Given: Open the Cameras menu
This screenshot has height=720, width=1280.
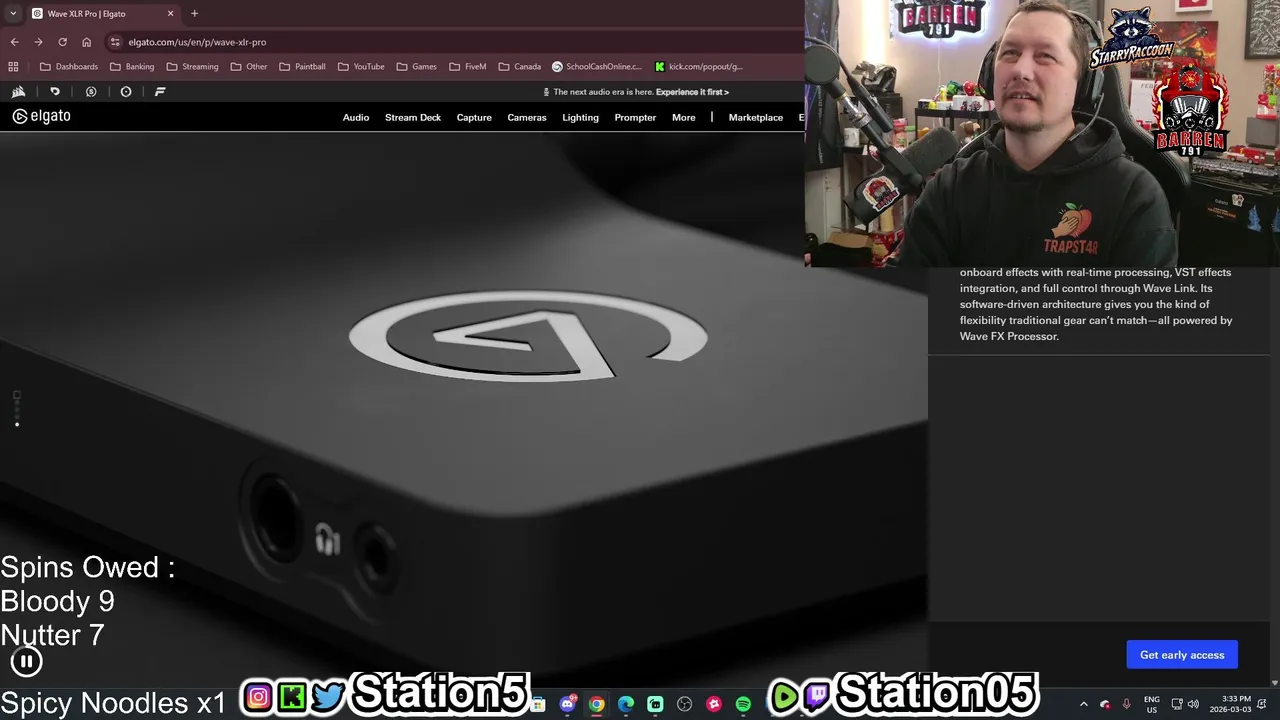Looking at the screenshot, I should [527, 117].
